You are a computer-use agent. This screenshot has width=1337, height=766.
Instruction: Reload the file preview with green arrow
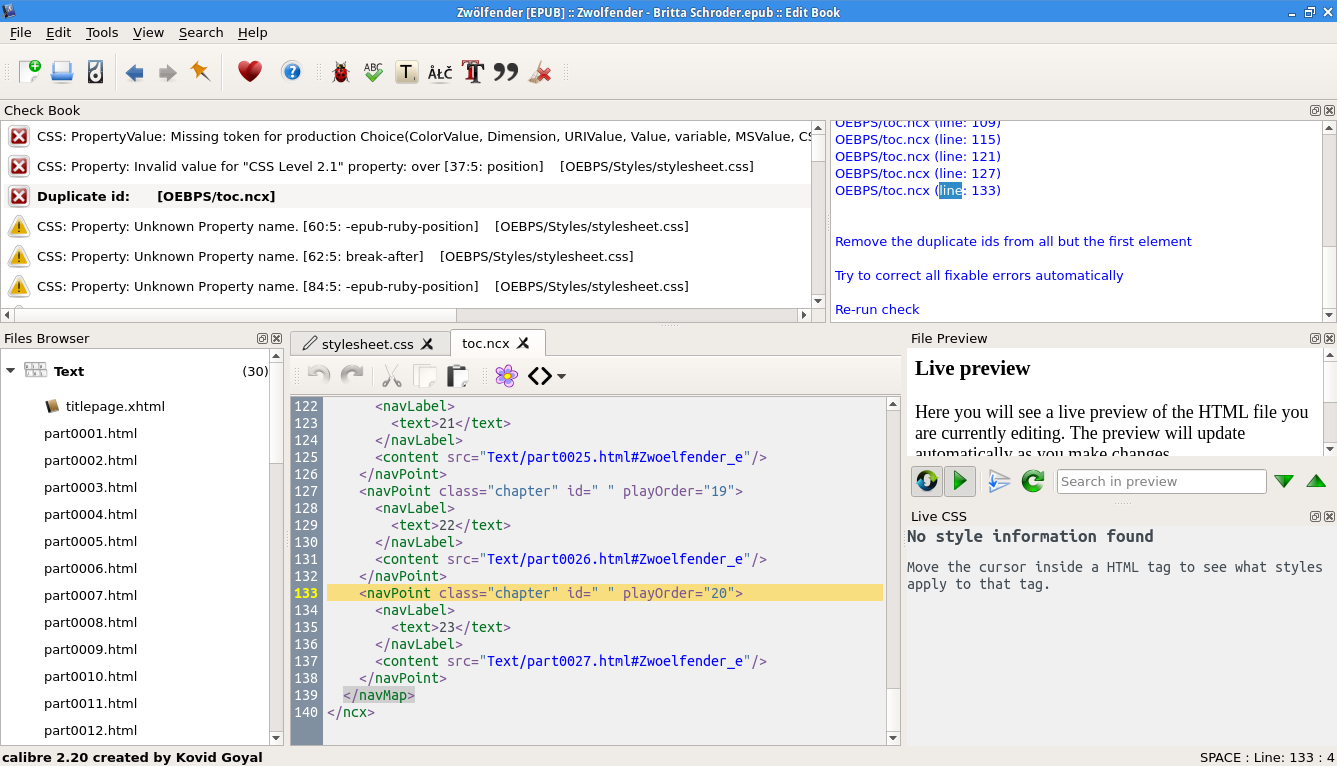[1032, 481]
